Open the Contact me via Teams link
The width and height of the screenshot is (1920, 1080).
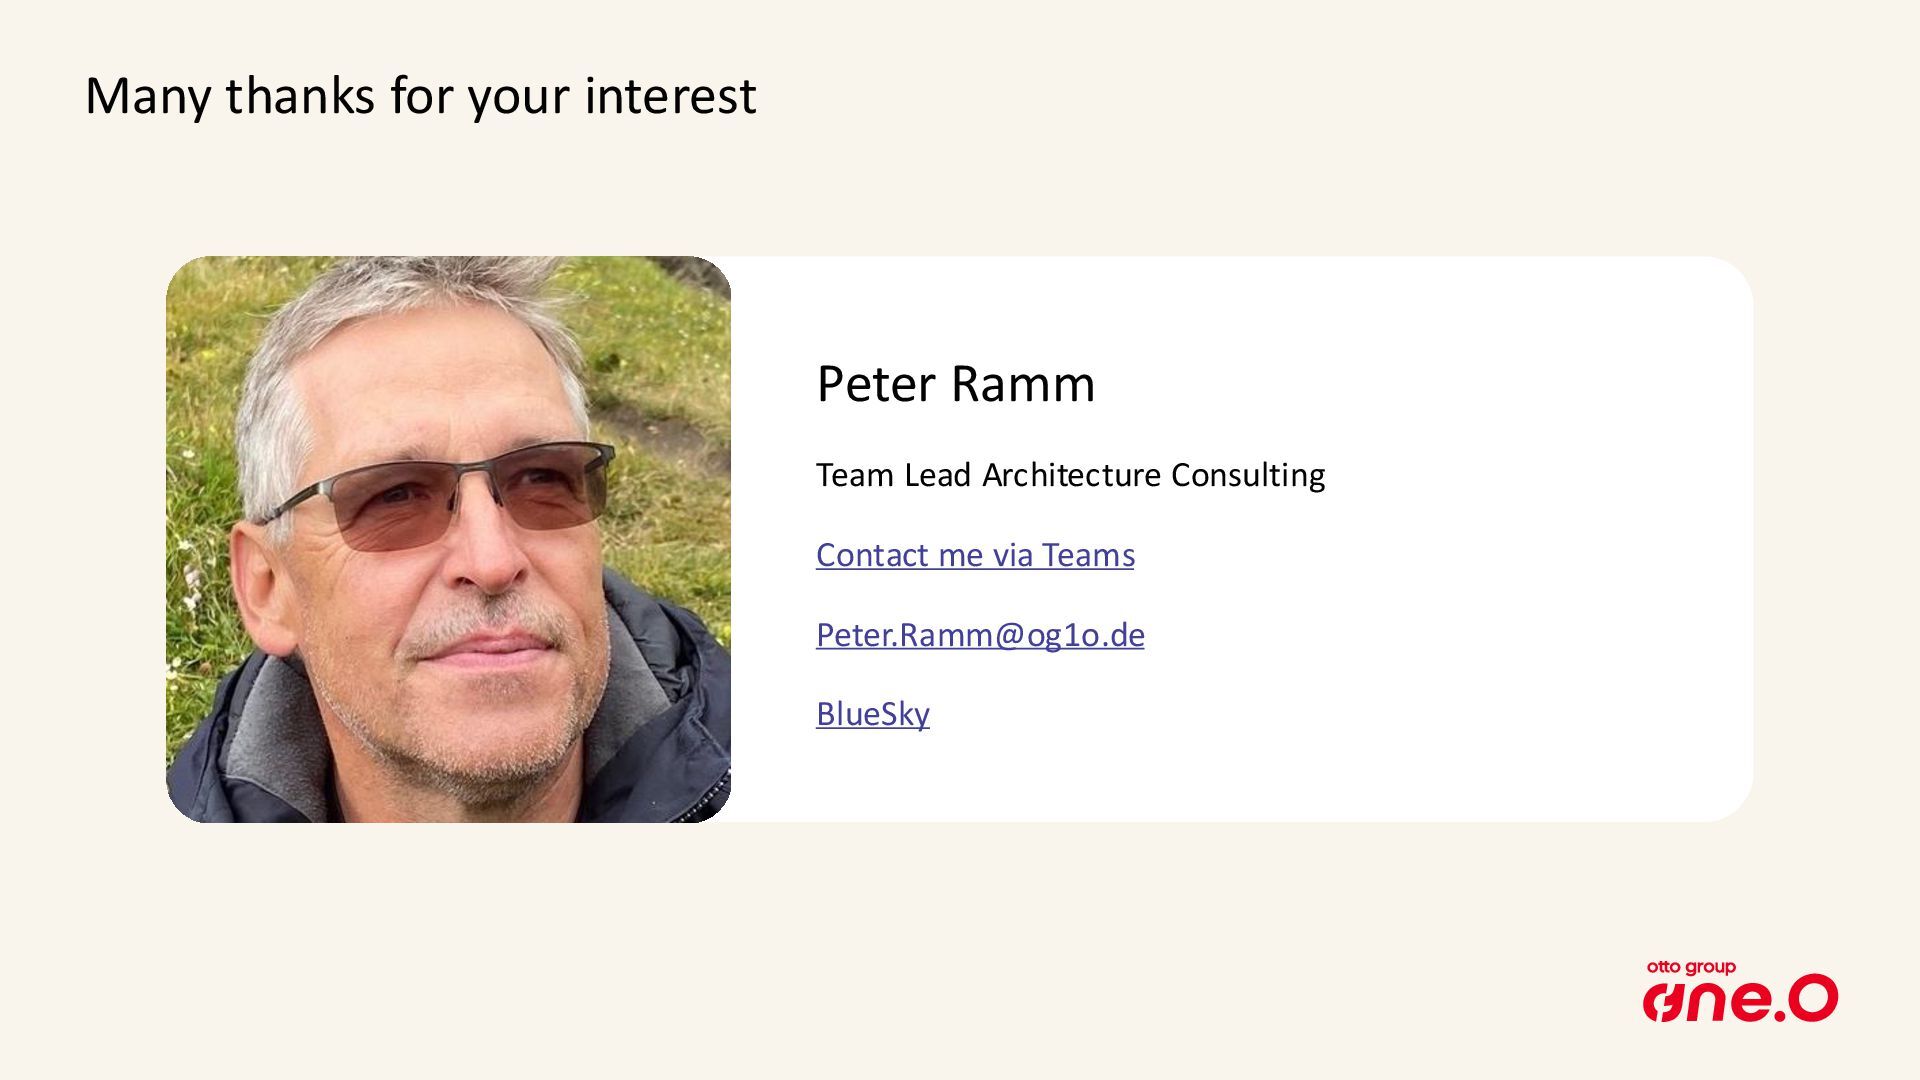[x=975, y=555]
